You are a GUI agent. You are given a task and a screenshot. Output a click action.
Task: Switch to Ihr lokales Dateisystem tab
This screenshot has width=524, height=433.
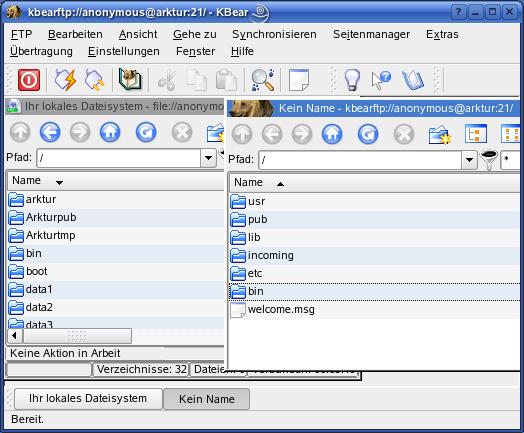88,399
